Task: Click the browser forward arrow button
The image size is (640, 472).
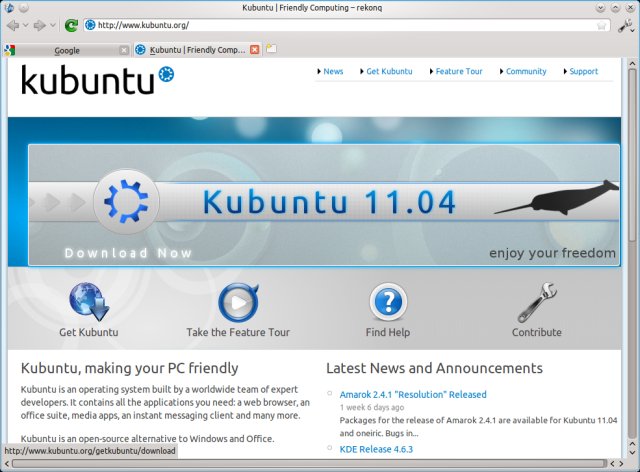Action: pyautogui.click(x=40, y=25)
